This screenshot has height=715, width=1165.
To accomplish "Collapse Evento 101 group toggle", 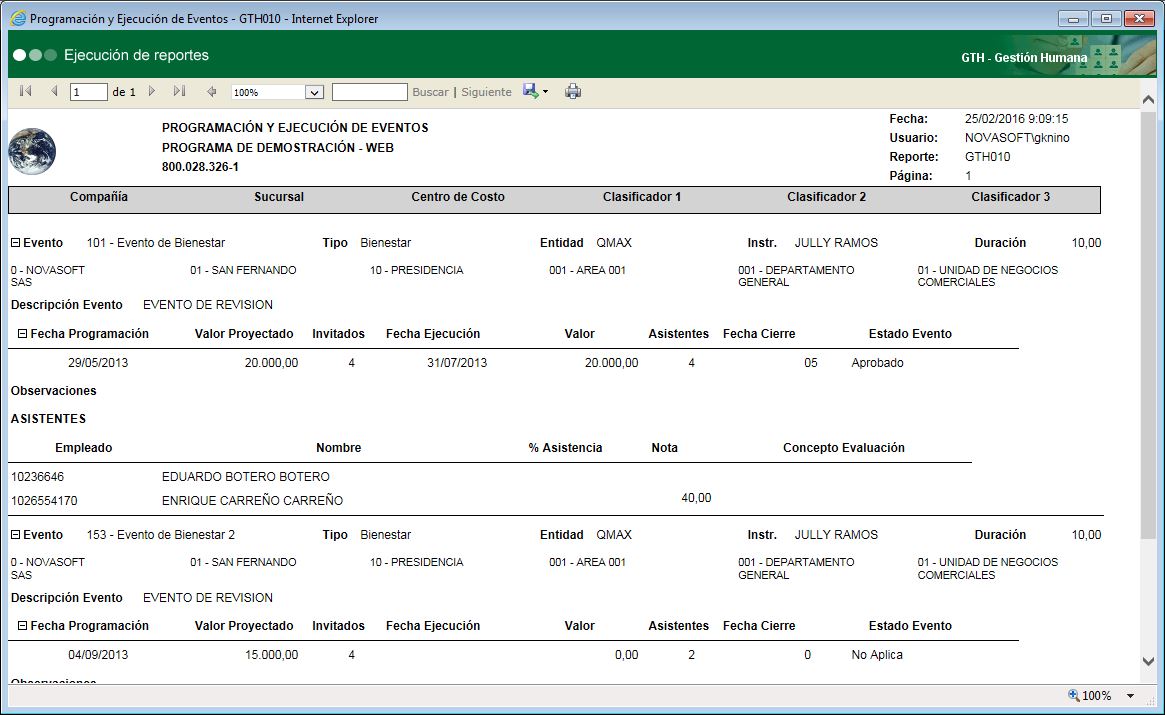I will click(x=16, y=243).
